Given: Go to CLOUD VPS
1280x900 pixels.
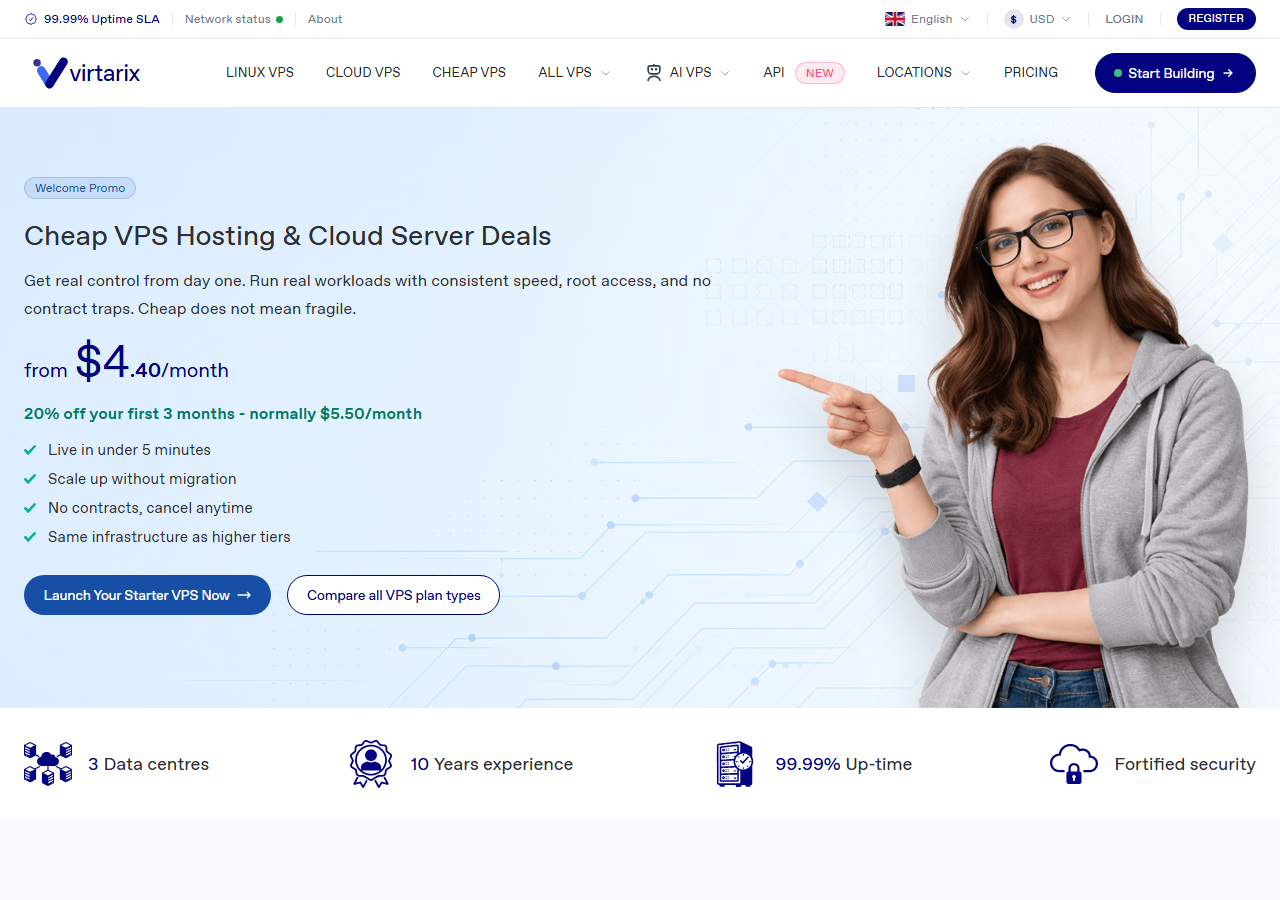Looking at the screenshot, I should [363, 72].
